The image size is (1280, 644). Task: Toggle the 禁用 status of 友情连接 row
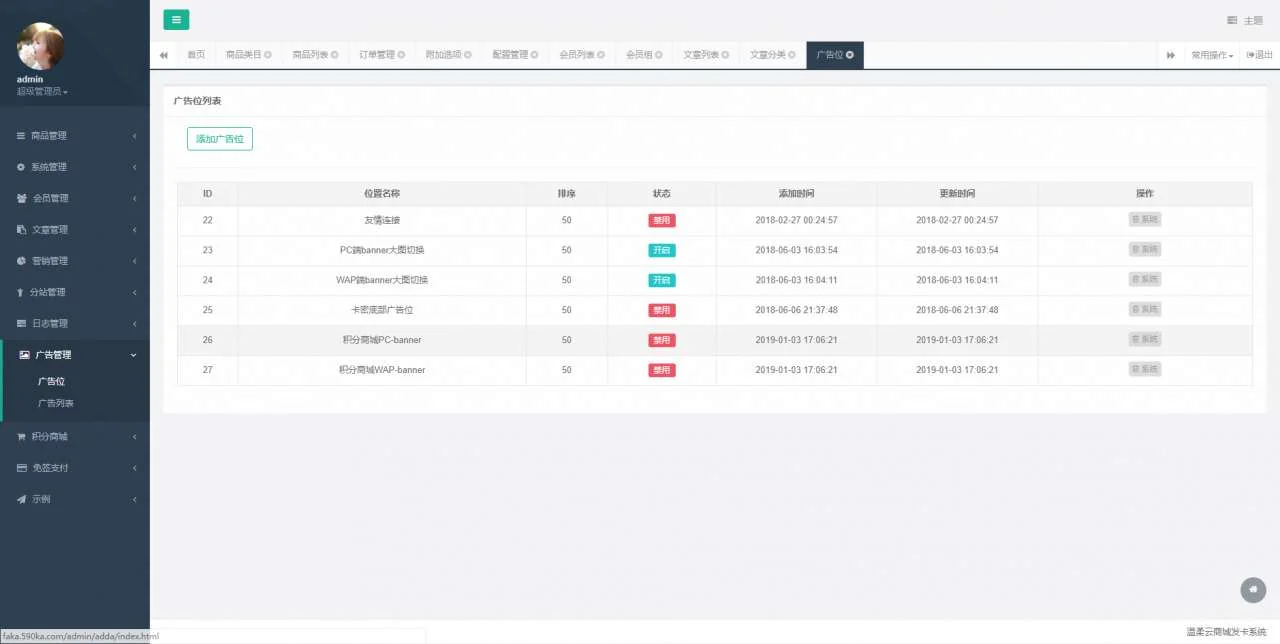pyautogui.click(x=661, y=220)
